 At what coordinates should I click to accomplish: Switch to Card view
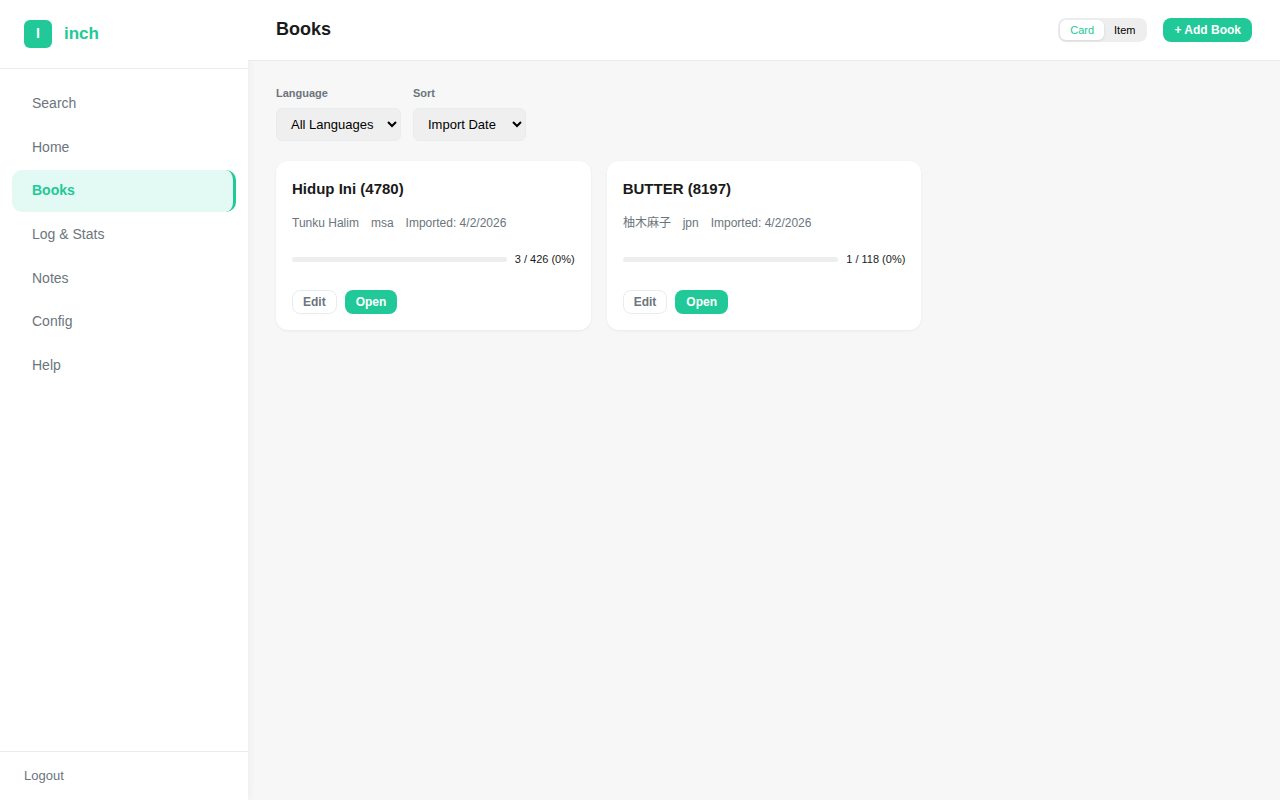pos(1082,30)
